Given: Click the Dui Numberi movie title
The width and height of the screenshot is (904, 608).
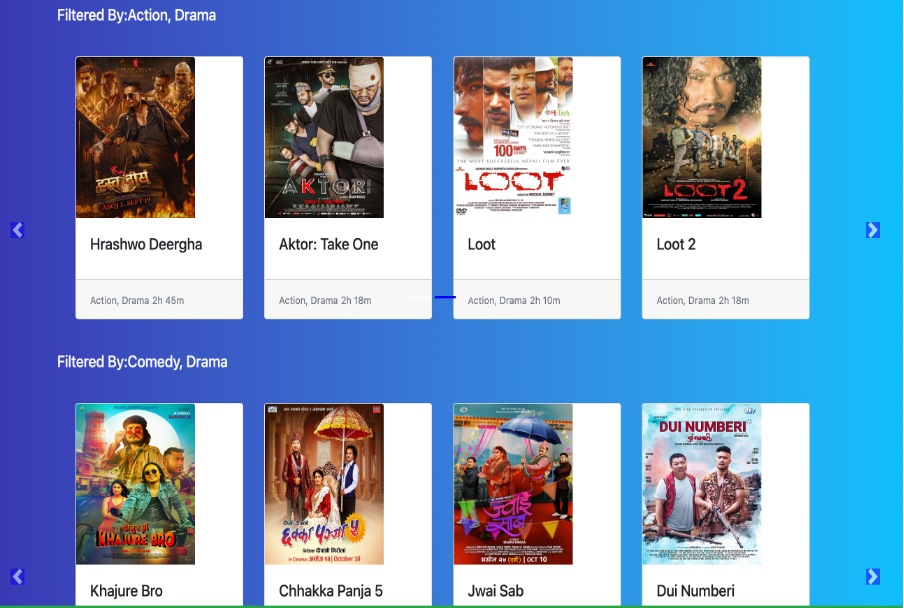Looking at the screenshot, I should [695, 591].
